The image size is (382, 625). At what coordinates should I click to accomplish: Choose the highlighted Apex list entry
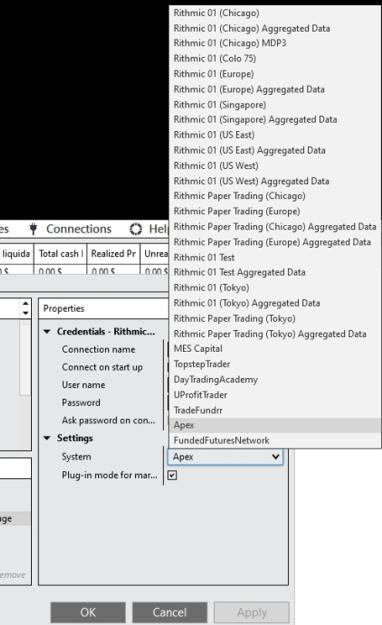274,425
